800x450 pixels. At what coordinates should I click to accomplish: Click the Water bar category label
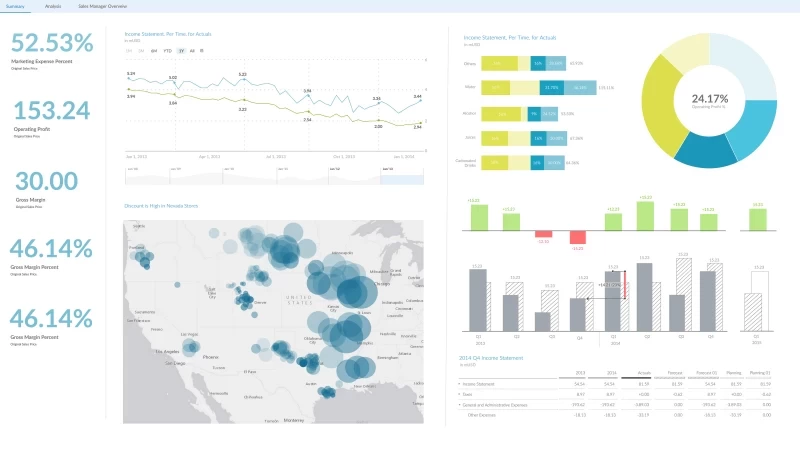(470, 87)
